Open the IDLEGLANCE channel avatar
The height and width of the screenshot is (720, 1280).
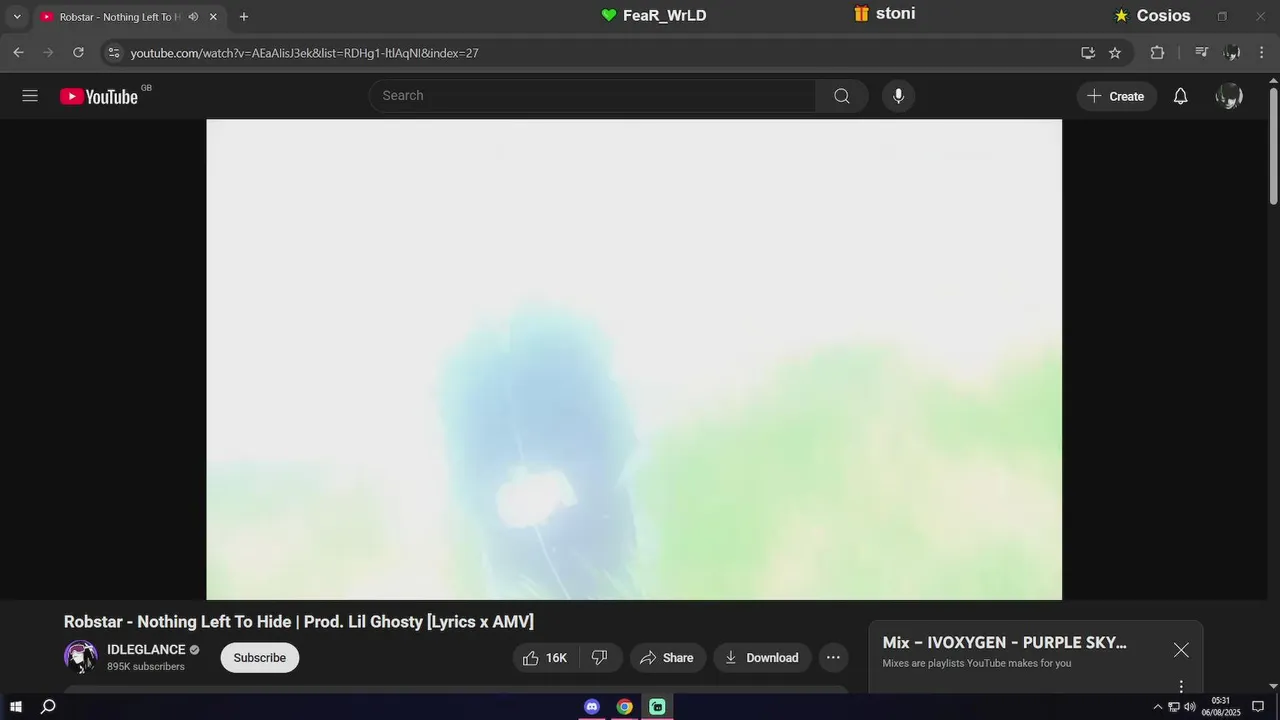click(81, 657)
